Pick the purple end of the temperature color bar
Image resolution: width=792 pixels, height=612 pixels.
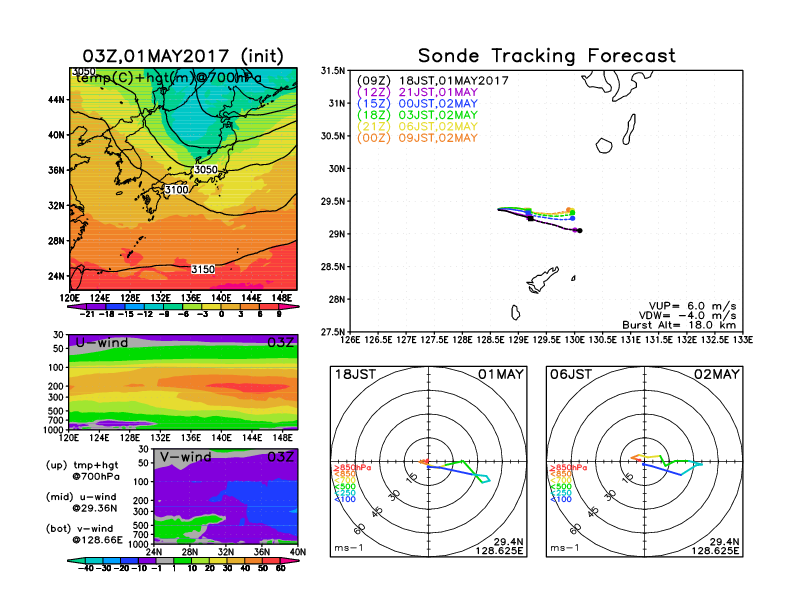coord(77,307)
